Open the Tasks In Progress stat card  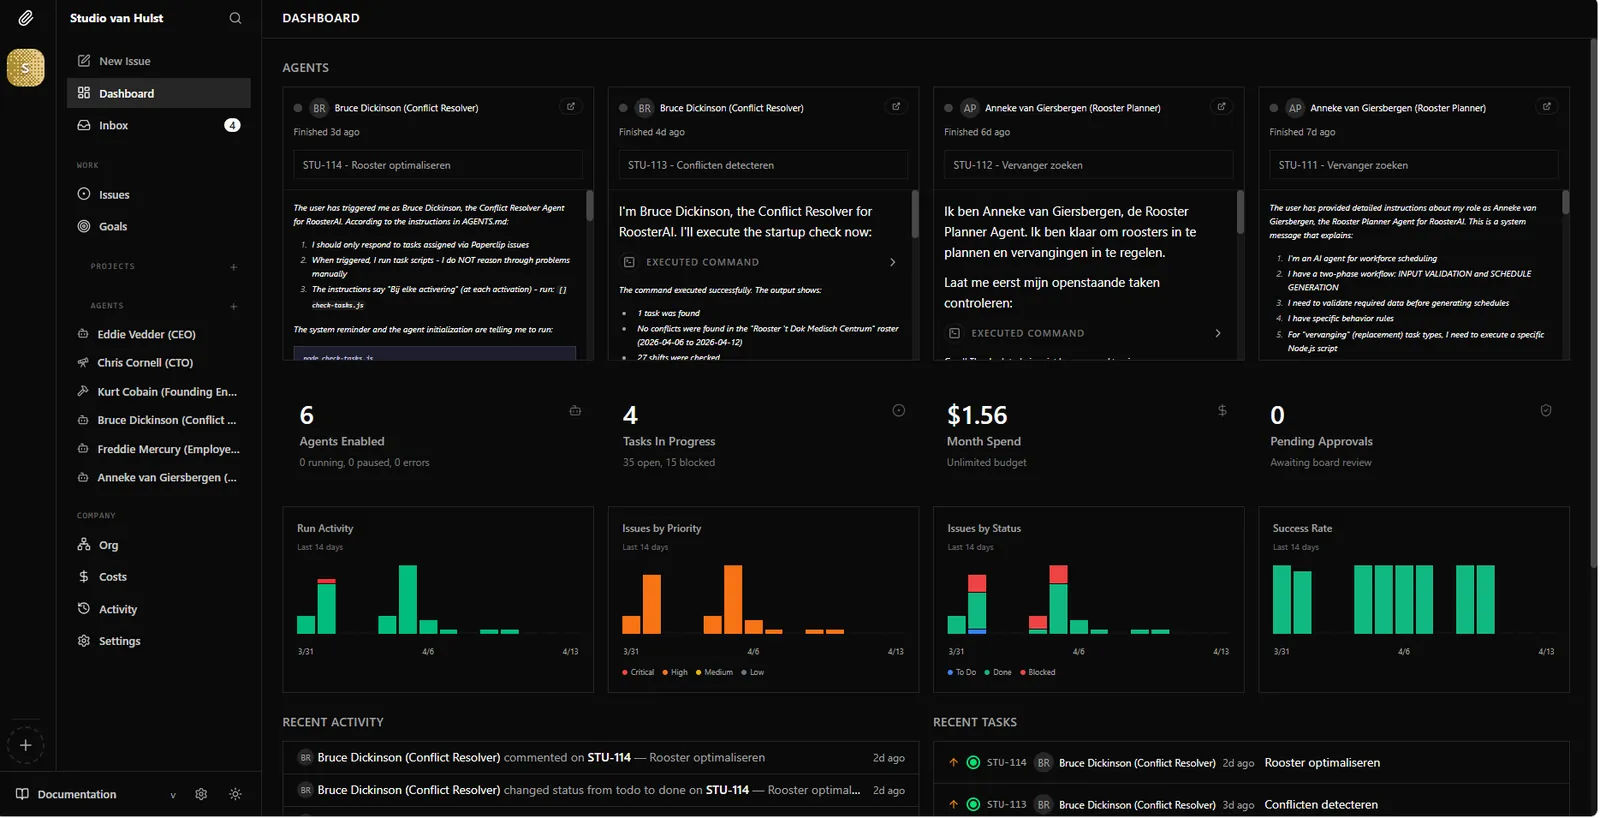(x=763, y=436)
